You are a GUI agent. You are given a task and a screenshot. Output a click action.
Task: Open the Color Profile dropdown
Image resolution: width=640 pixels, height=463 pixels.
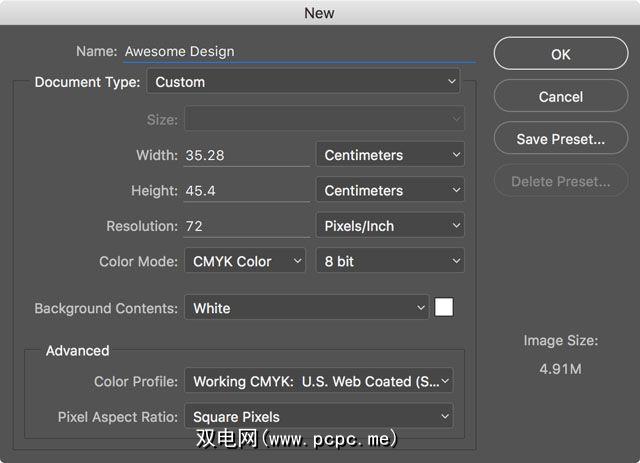pyautogui.click(x=319, y=381)
